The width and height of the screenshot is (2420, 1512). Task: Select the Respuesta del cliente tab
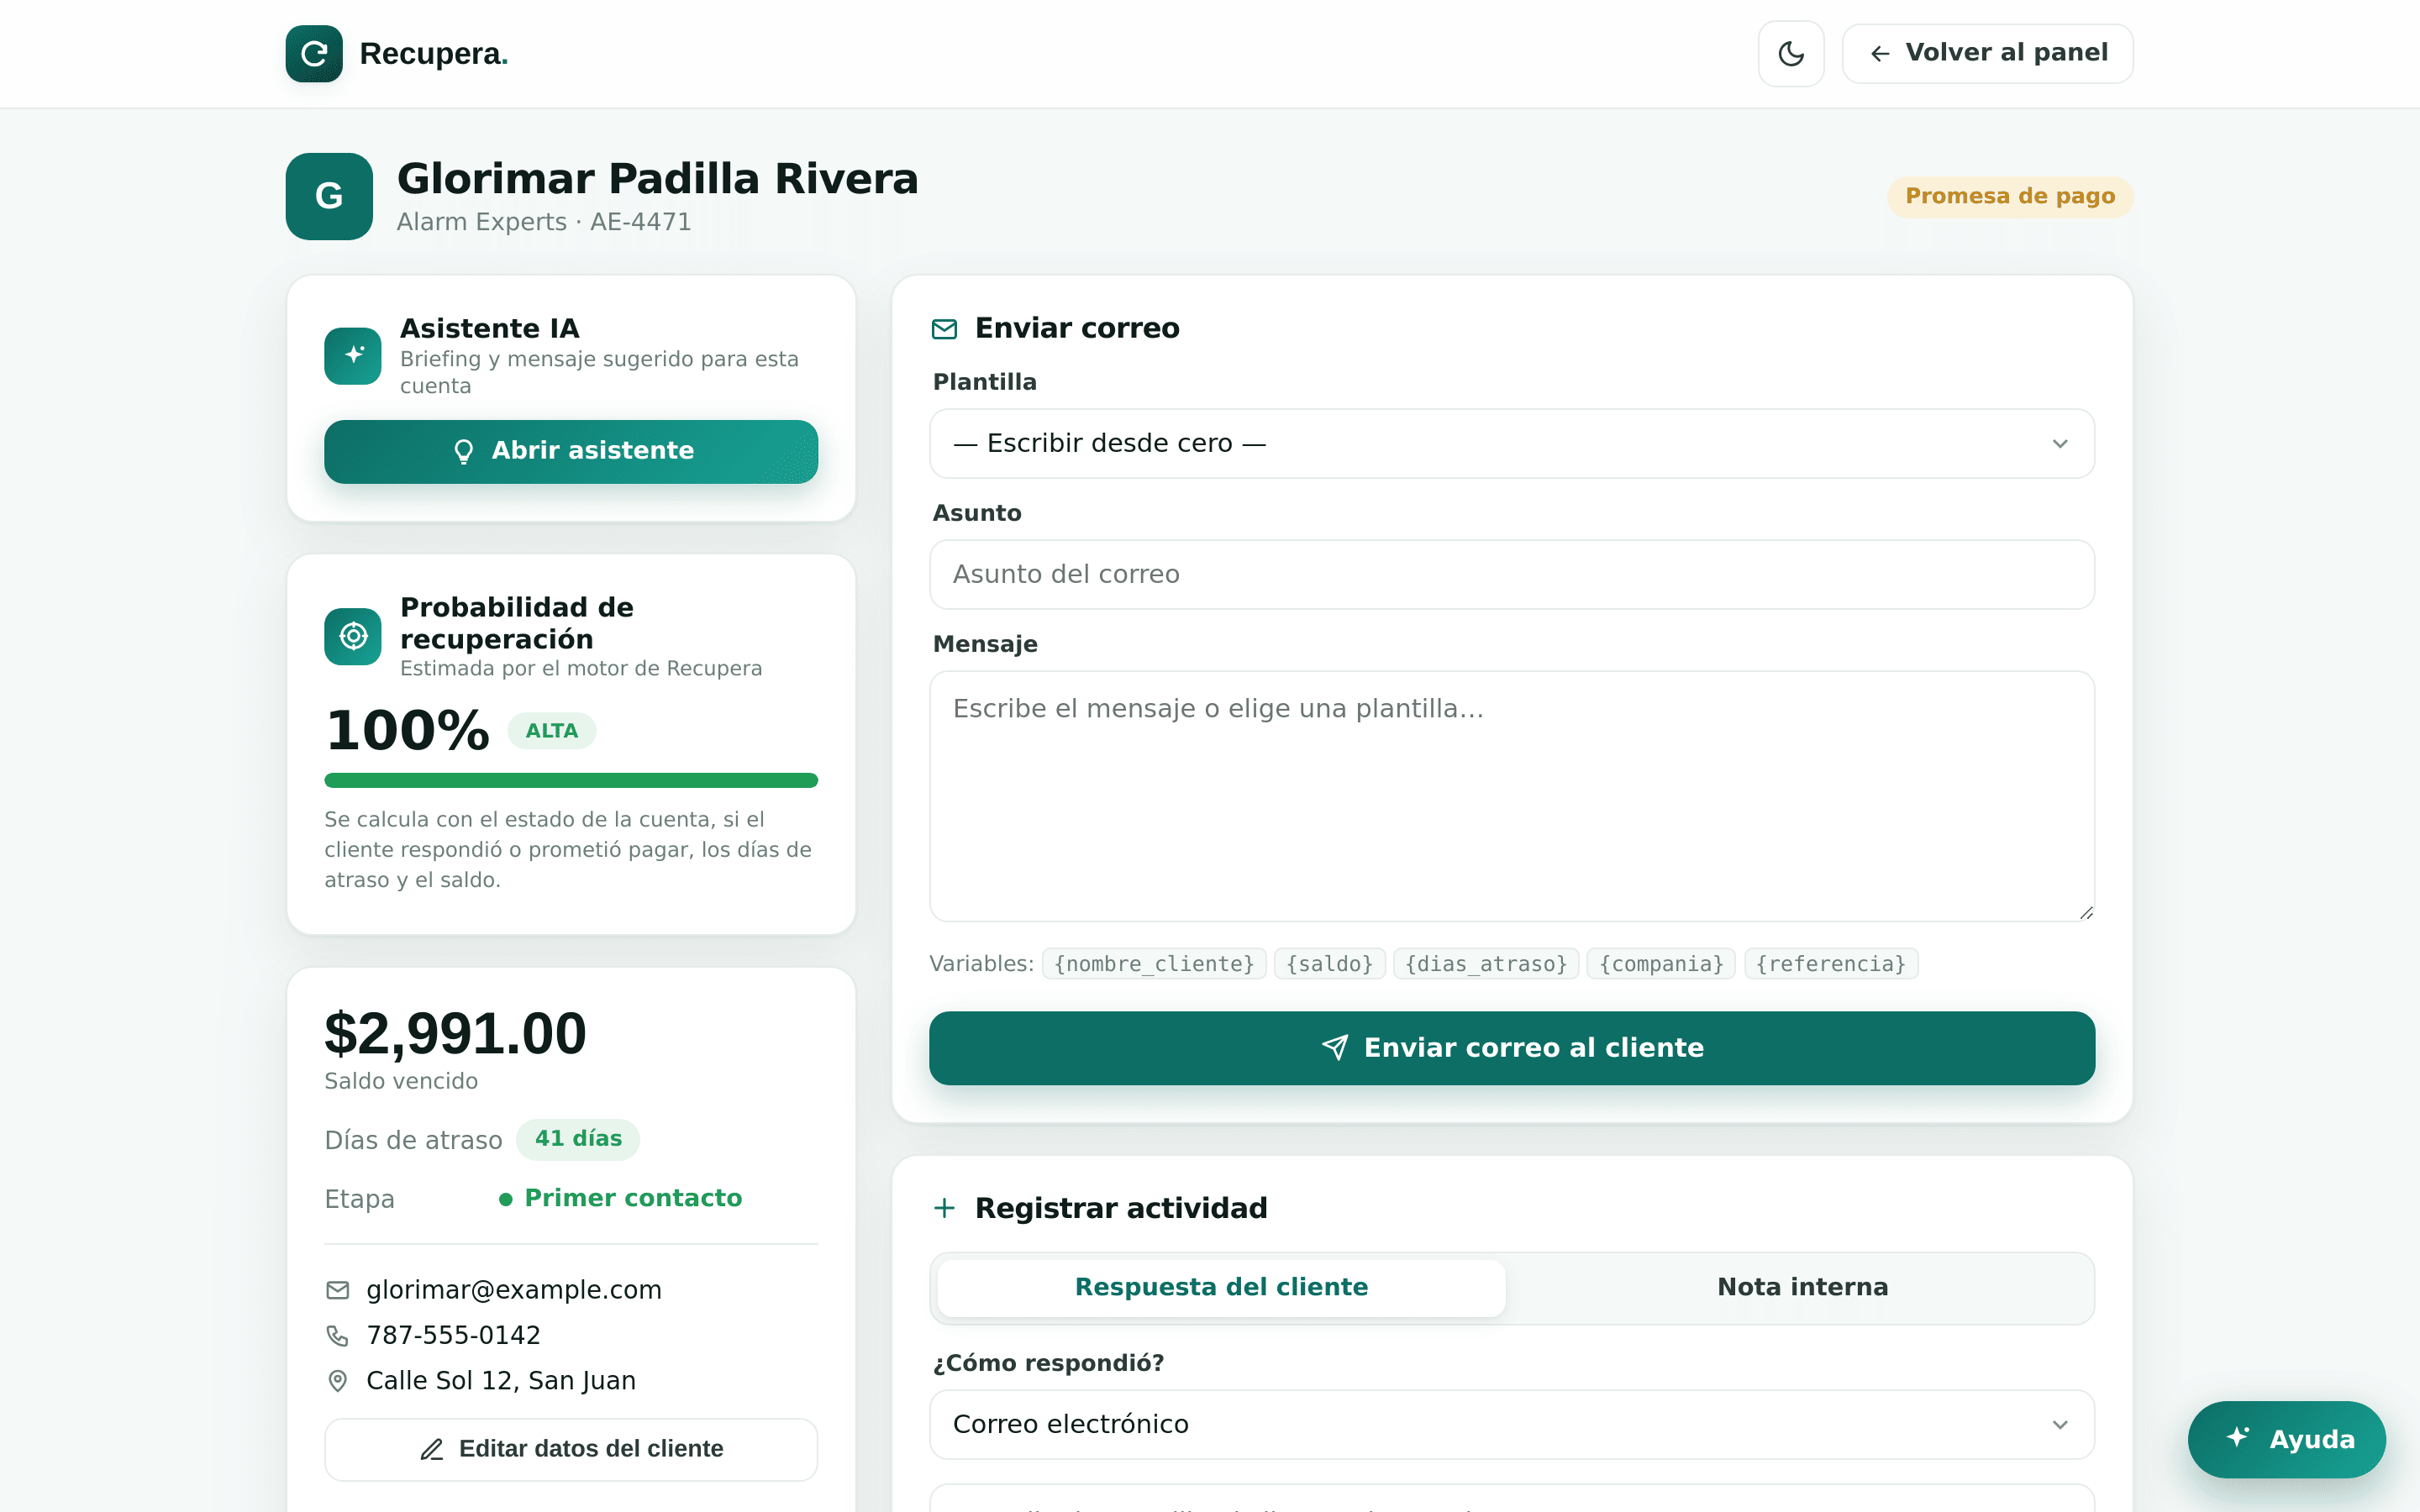click(x=1221, y=1288)
